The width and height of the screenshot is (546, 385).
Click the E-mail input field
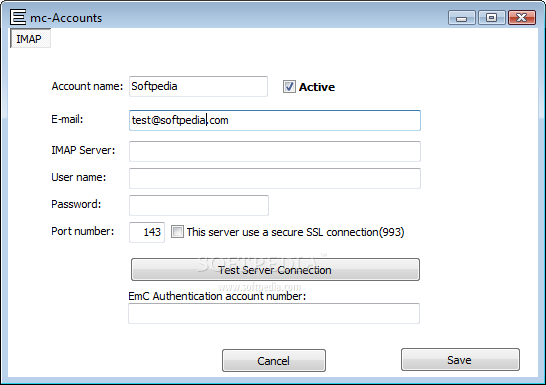click(275, 120)
